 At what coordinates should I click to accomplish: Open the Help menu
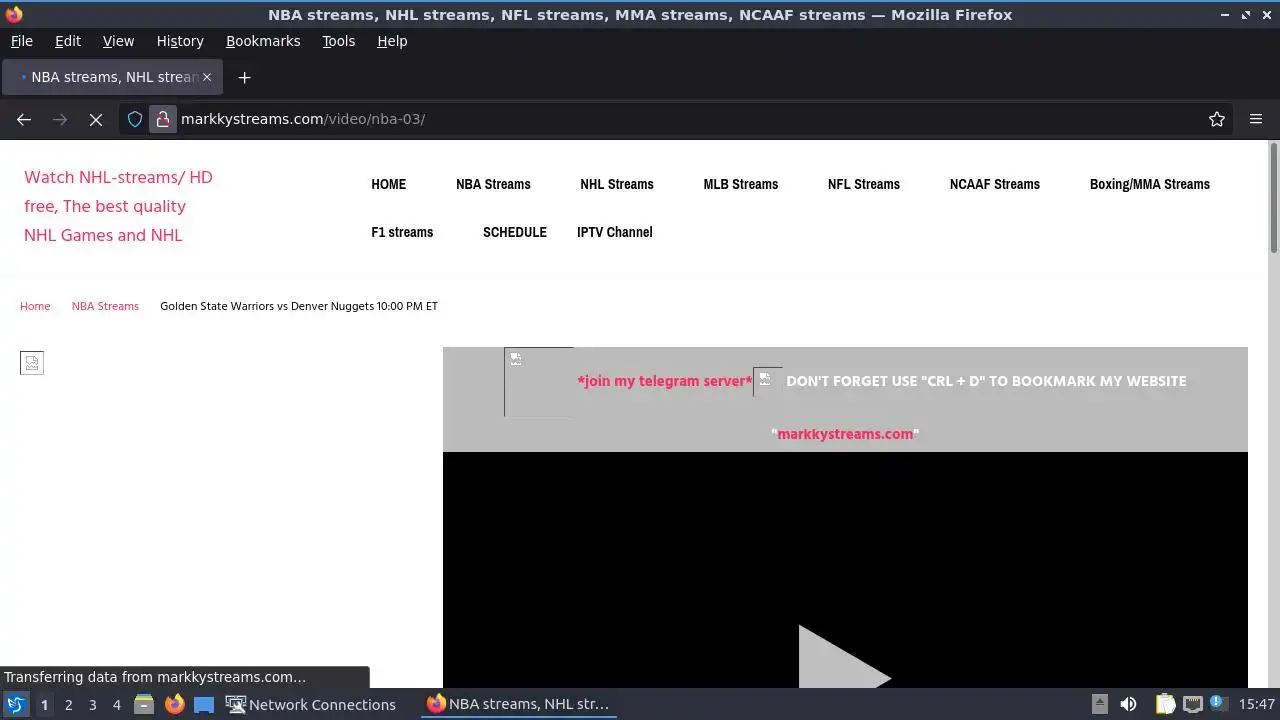coord(392,41)
